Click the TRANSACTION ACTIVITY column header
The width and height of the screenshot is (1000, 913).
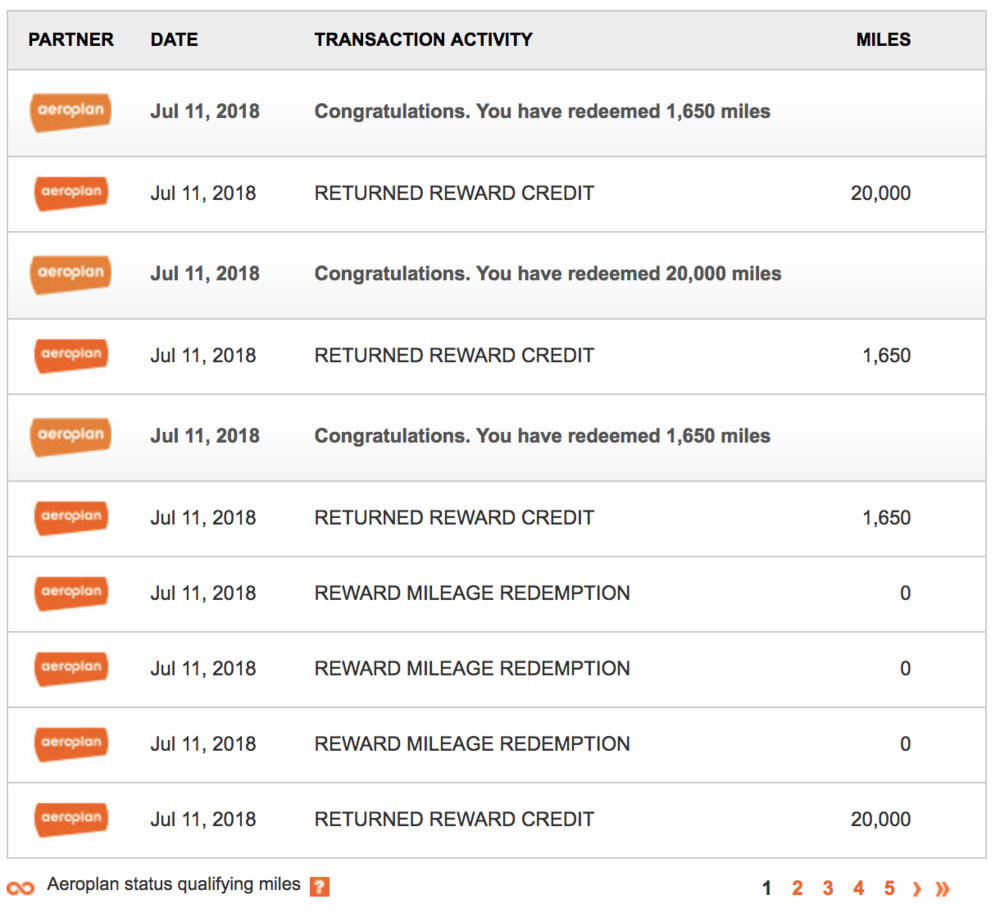tap(423, 40)
